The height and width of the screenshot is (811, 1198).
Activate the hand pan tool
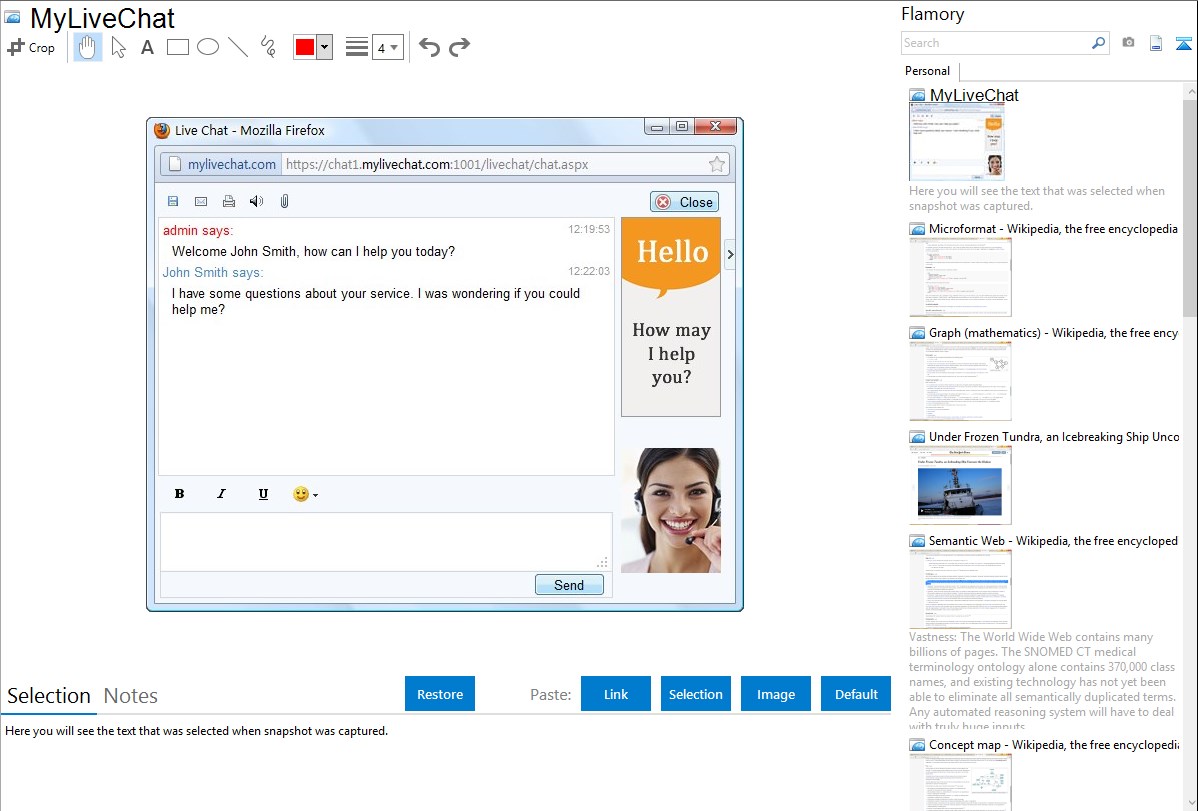(x=87, y=47)
